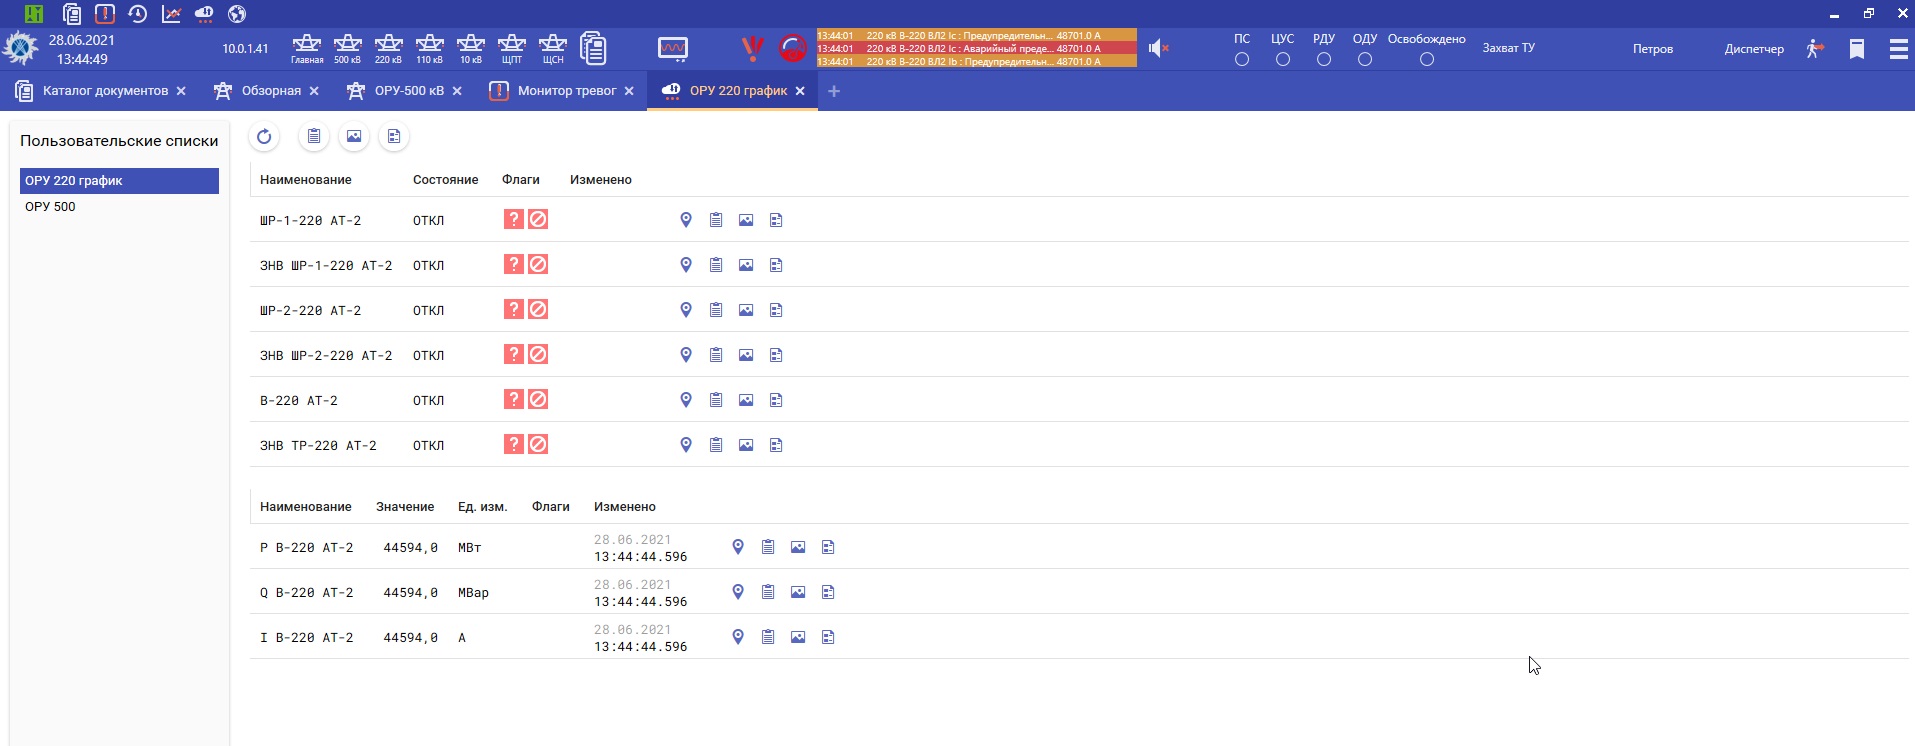1915x746 pixels.
Task: Select ОРУ 500 in user lists
Action: (x=50, y=207)
